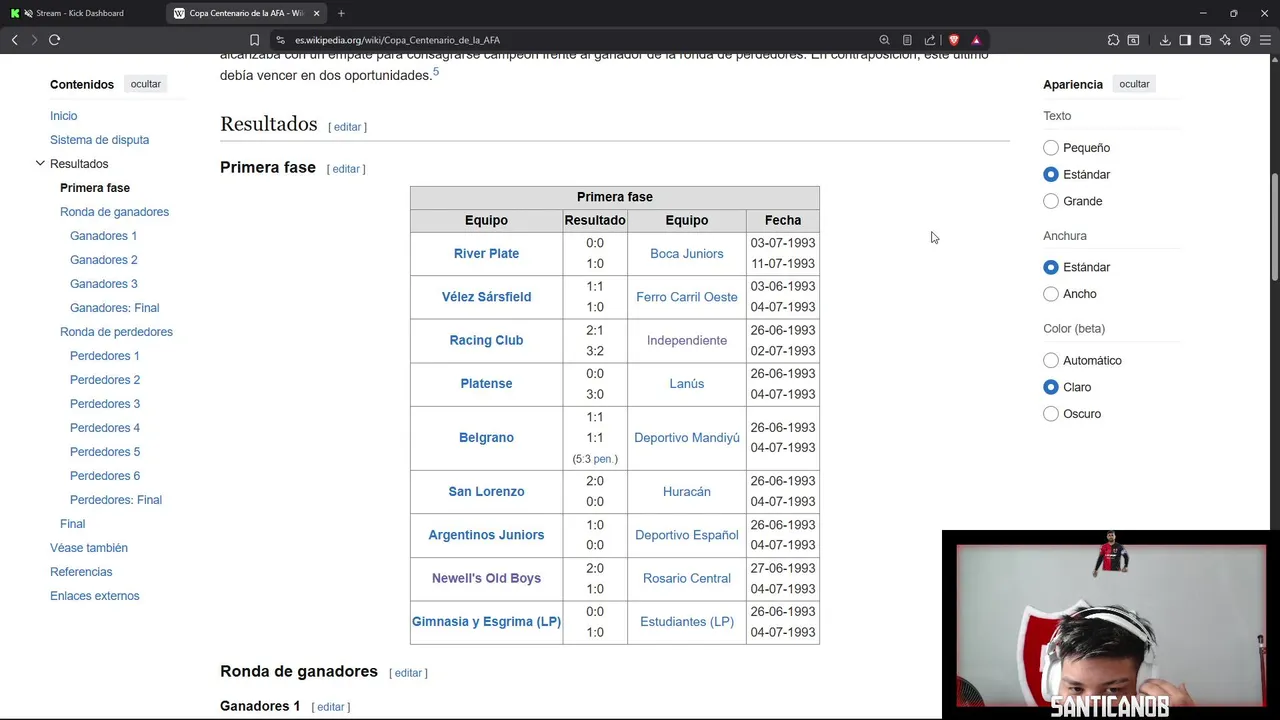Screen dimensions: 1280x720
Task: Open Brave Shields lion icon
Action: click(x=954, y=40)
